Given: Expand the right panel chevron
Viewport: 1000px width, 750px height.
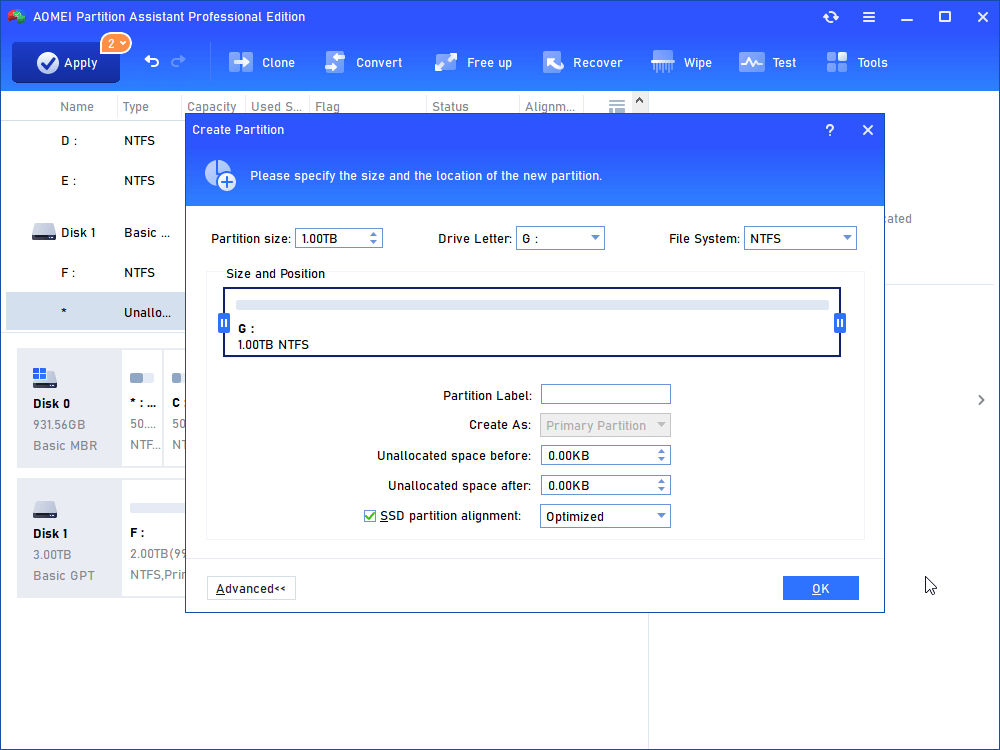Looking at the screenshot, I should click(x=981, y=400).
